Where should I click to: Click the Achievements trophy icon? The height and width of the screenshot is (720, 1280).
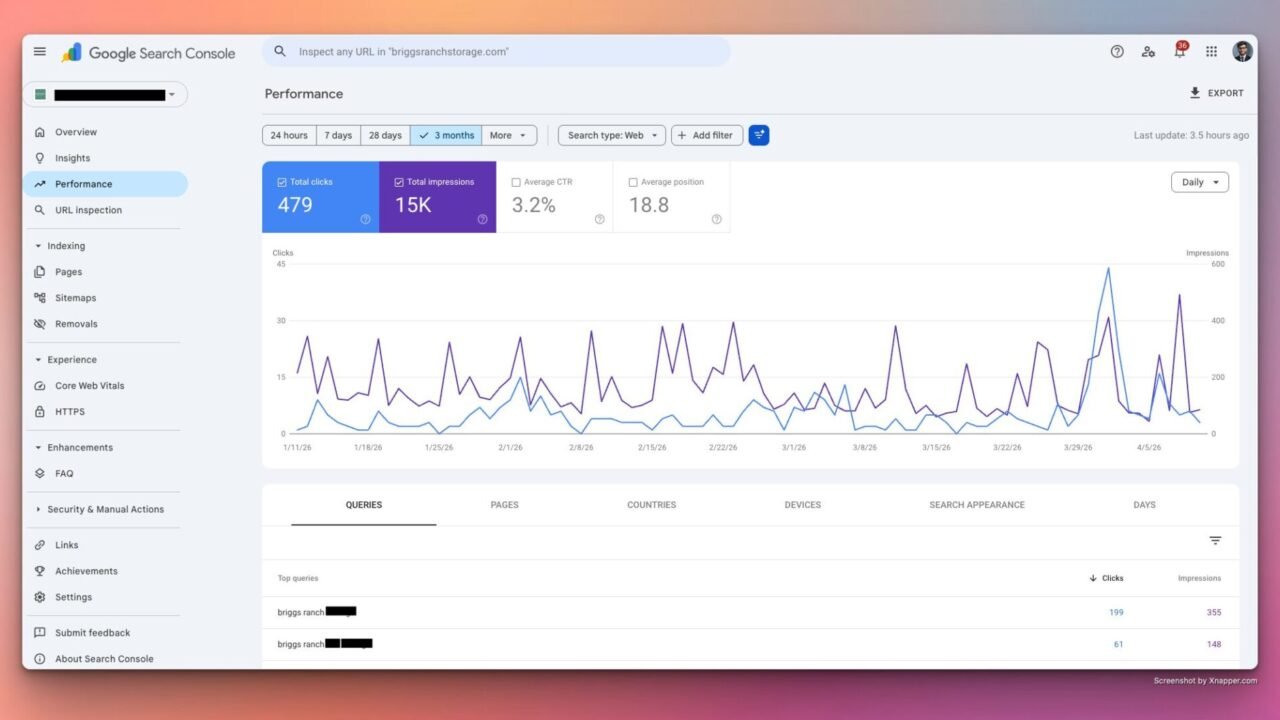(x=40, y=571)
